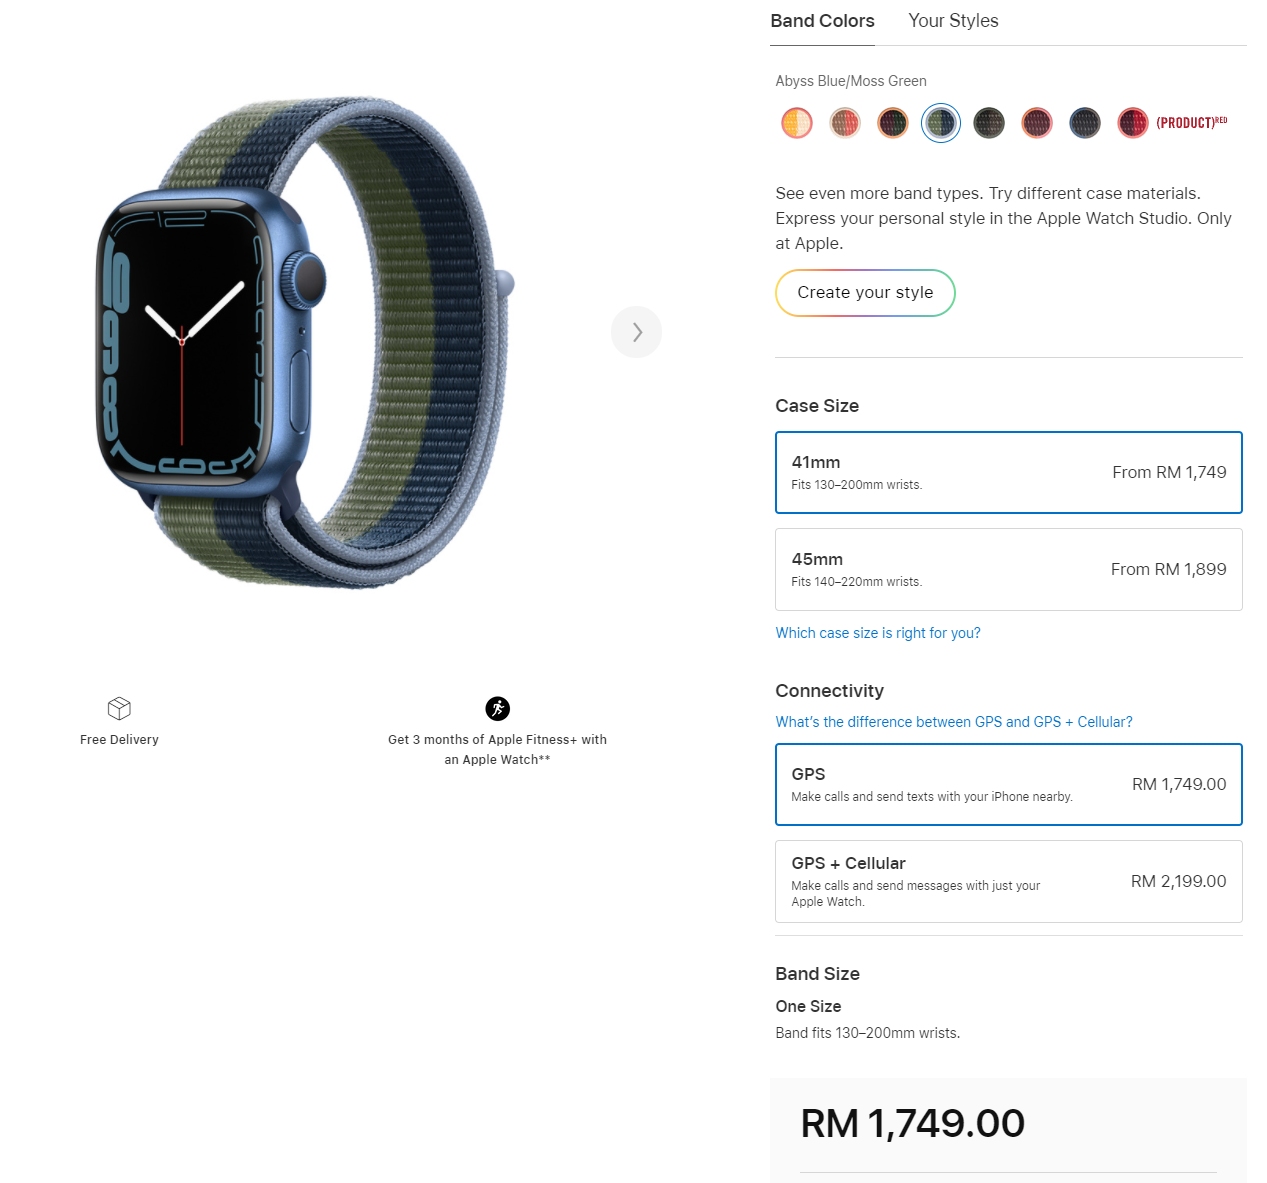
Task: Select the first yellow-pink band color swatch
Action: (797, 123)
